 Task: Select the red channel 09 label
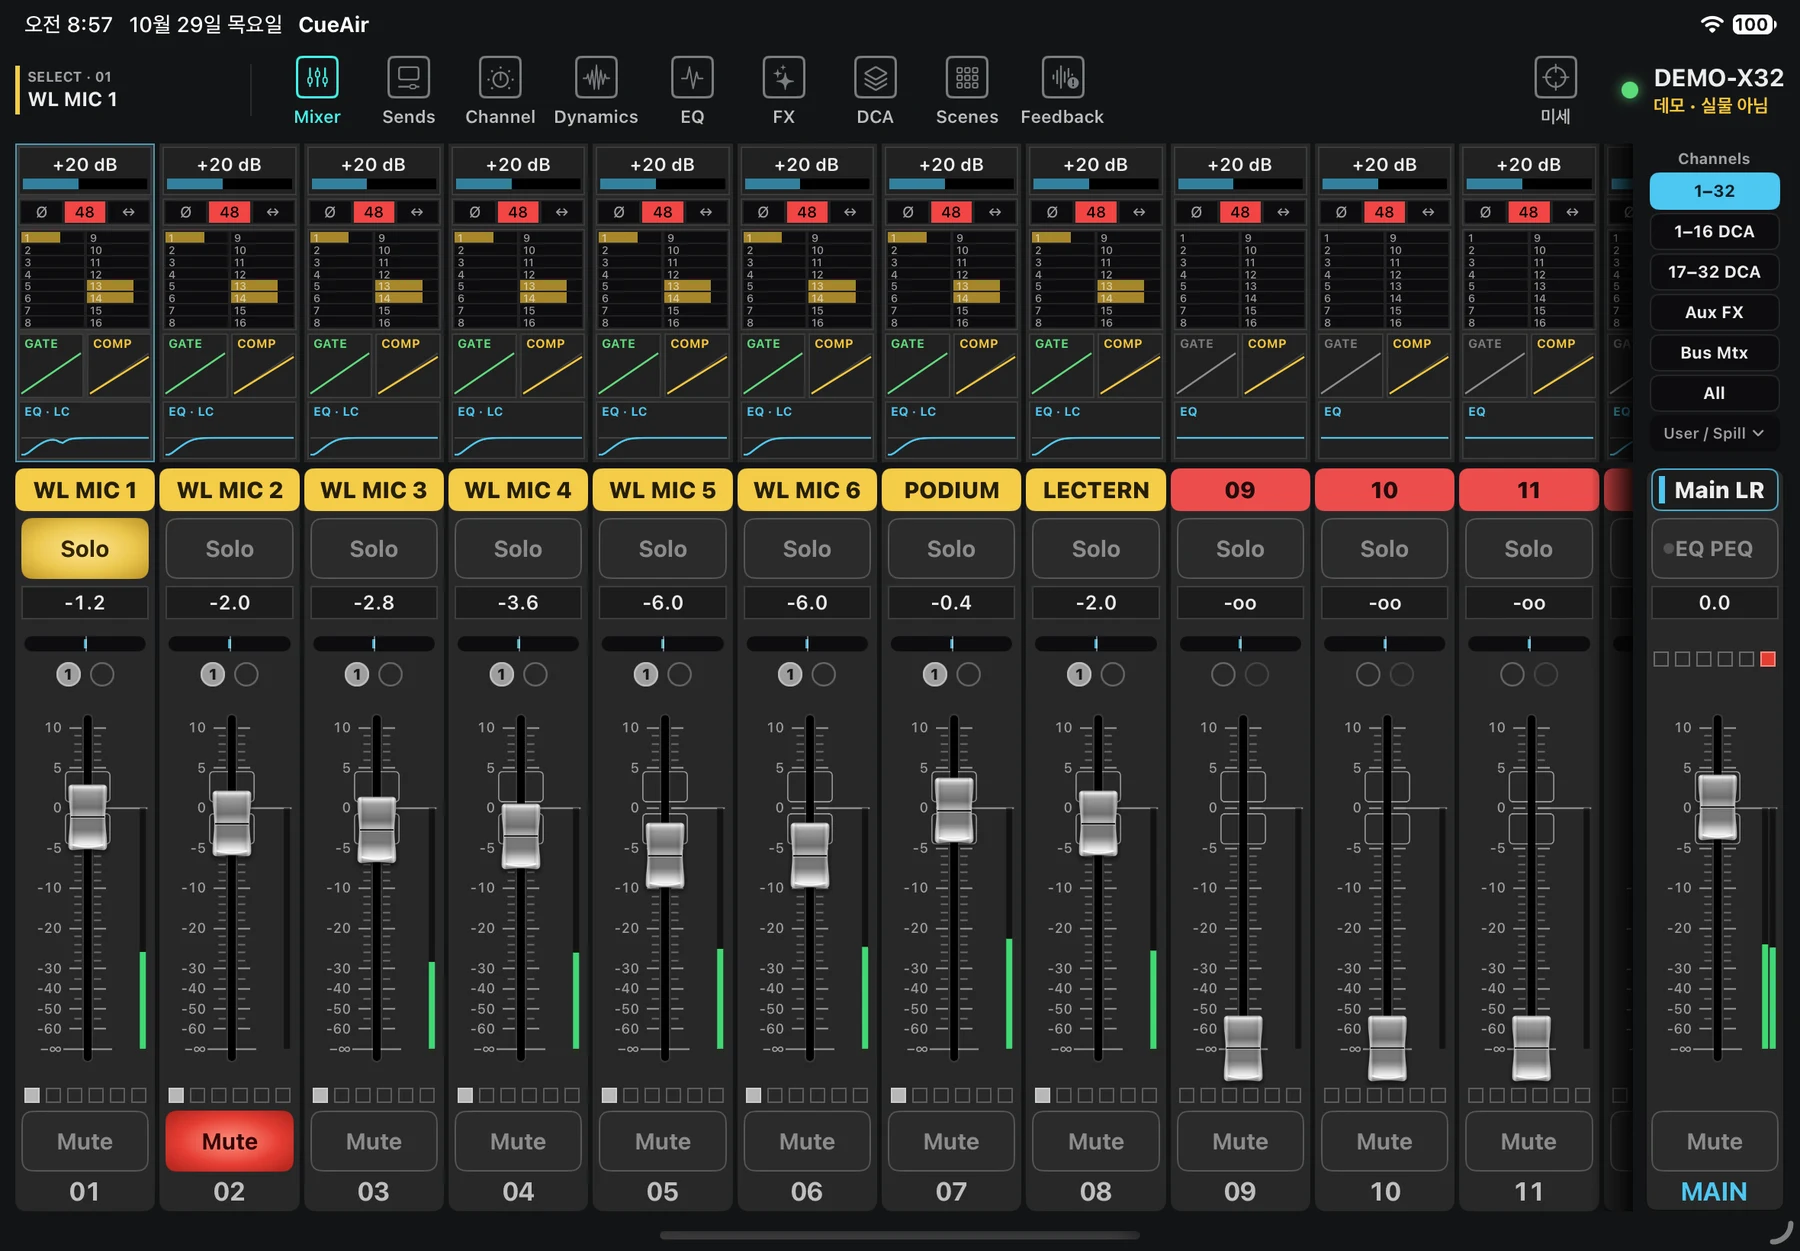click(x=1240, y=490)
